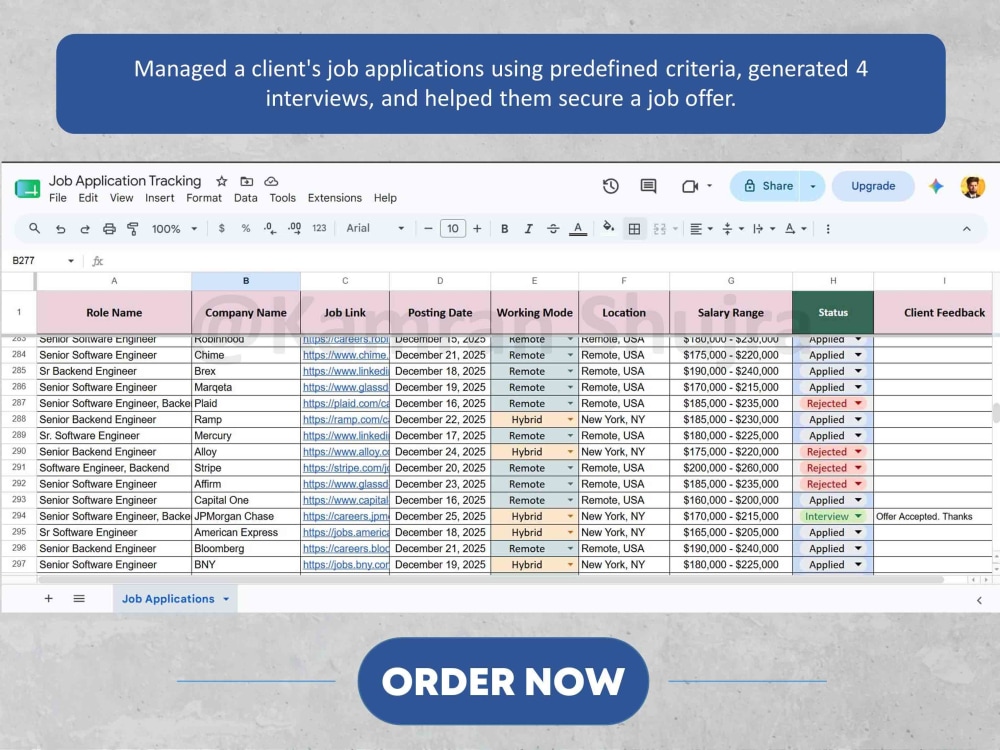This screenshot has height=750, width=1000.
Task: Click the Status header cell
Action: tap(833, 312)
